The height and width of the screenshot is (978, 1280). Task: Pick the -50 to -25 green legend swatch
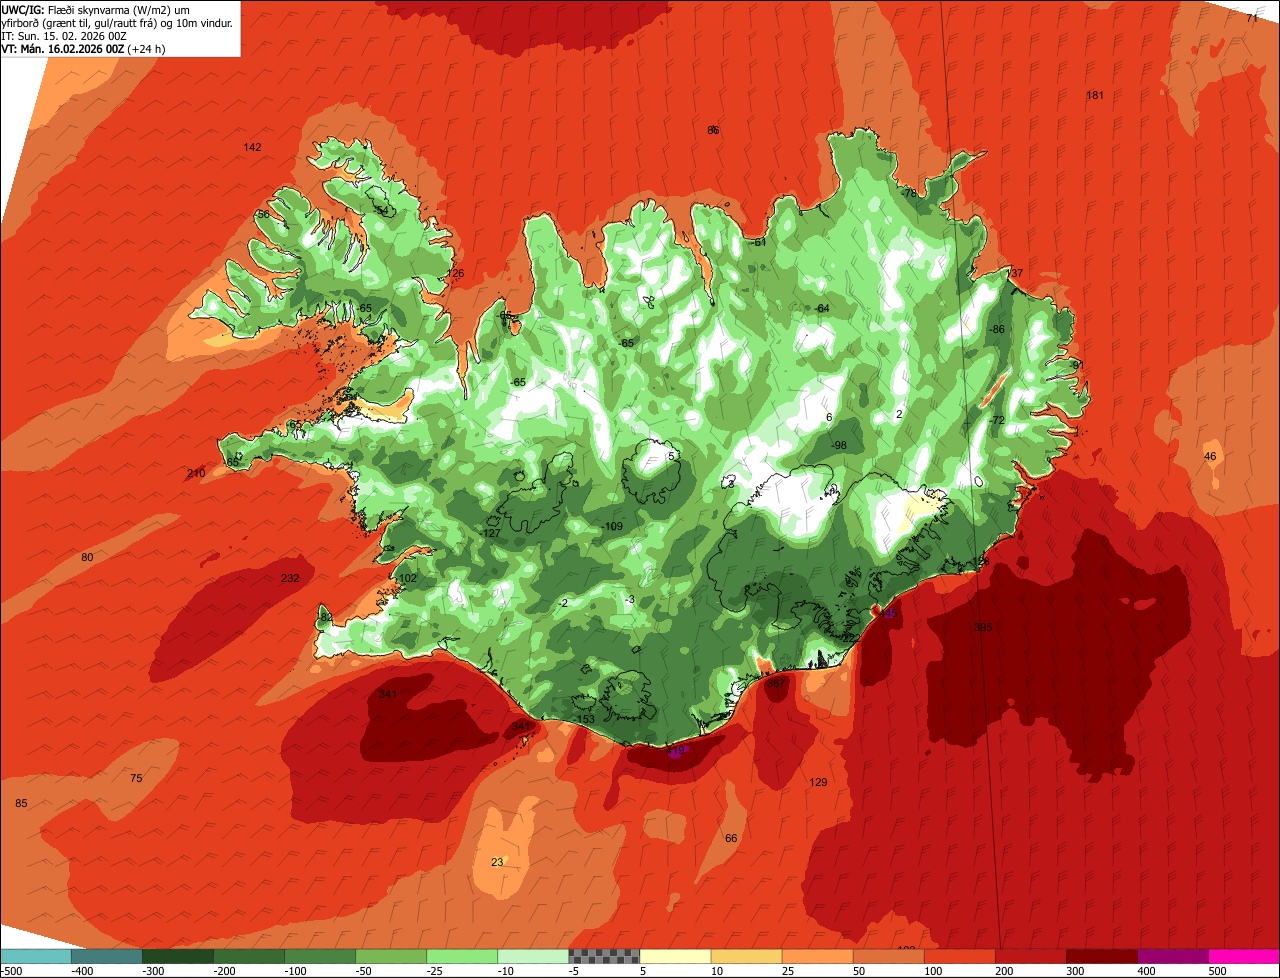(x=391, y=956)
